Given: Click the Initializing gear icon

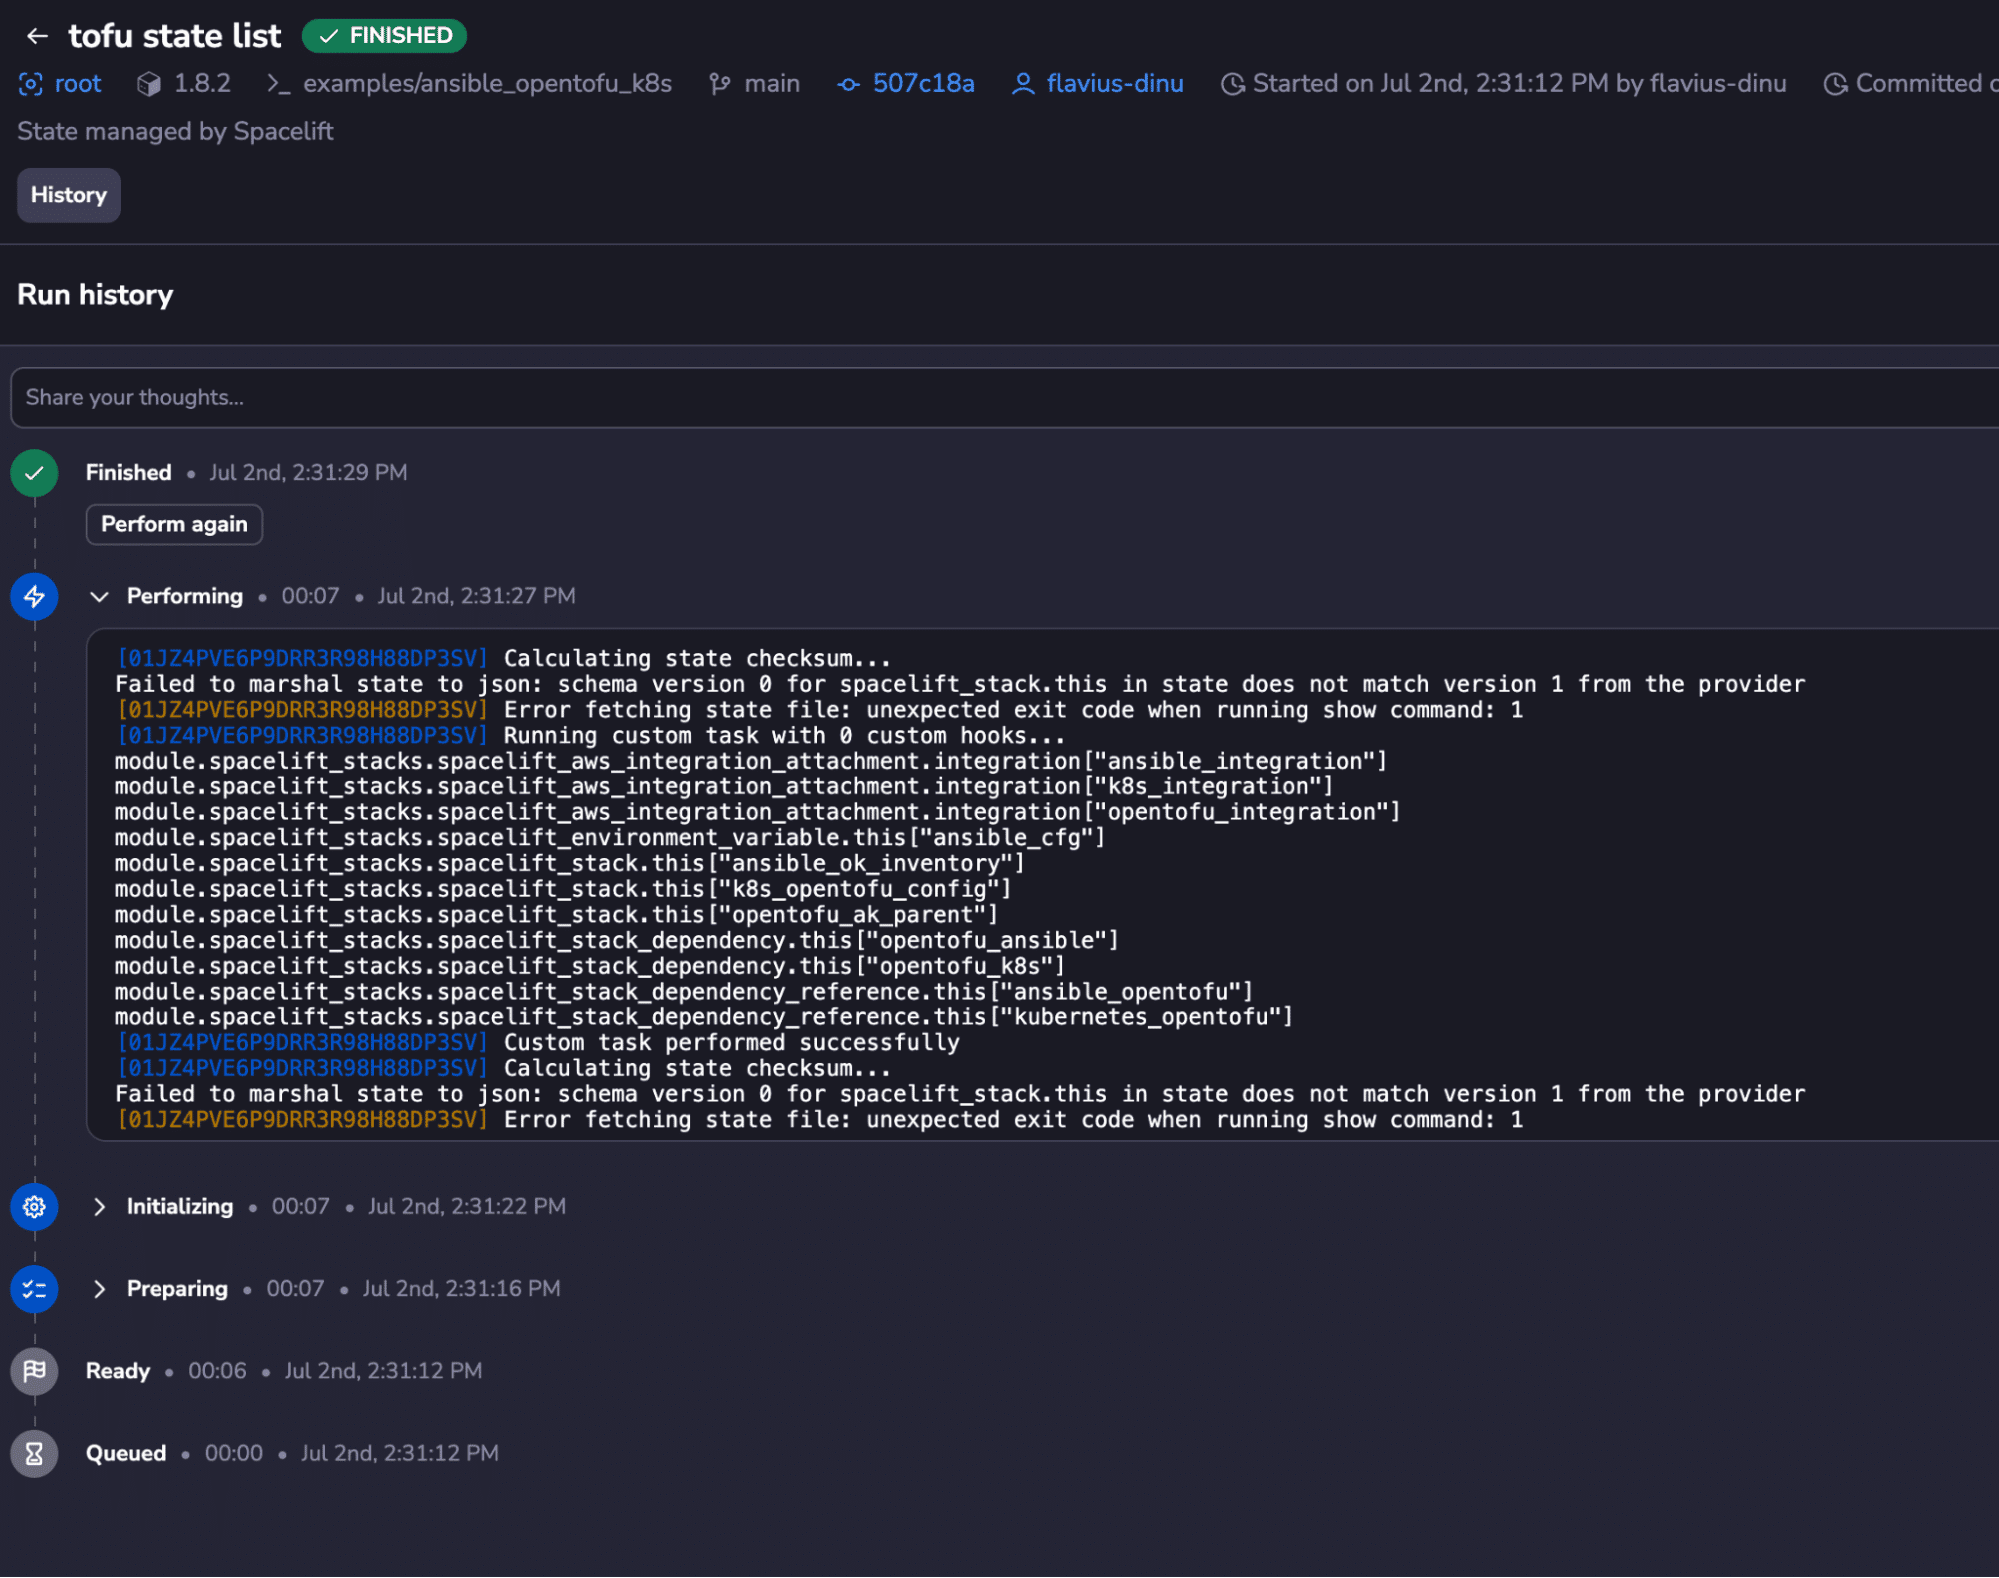Looking at the screenshot, I should tap(34, 1207).
